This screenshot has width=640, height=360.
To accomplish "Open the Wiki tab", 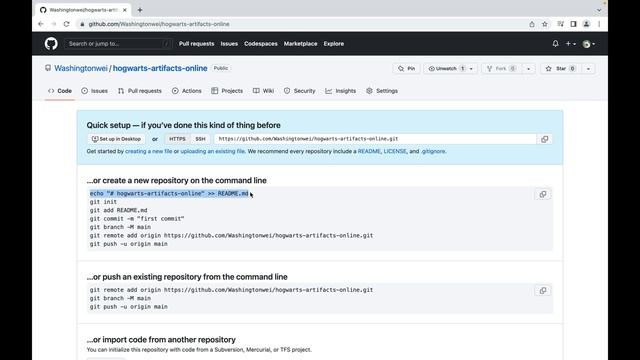I will pyautogui.click(x=263, y=91).
